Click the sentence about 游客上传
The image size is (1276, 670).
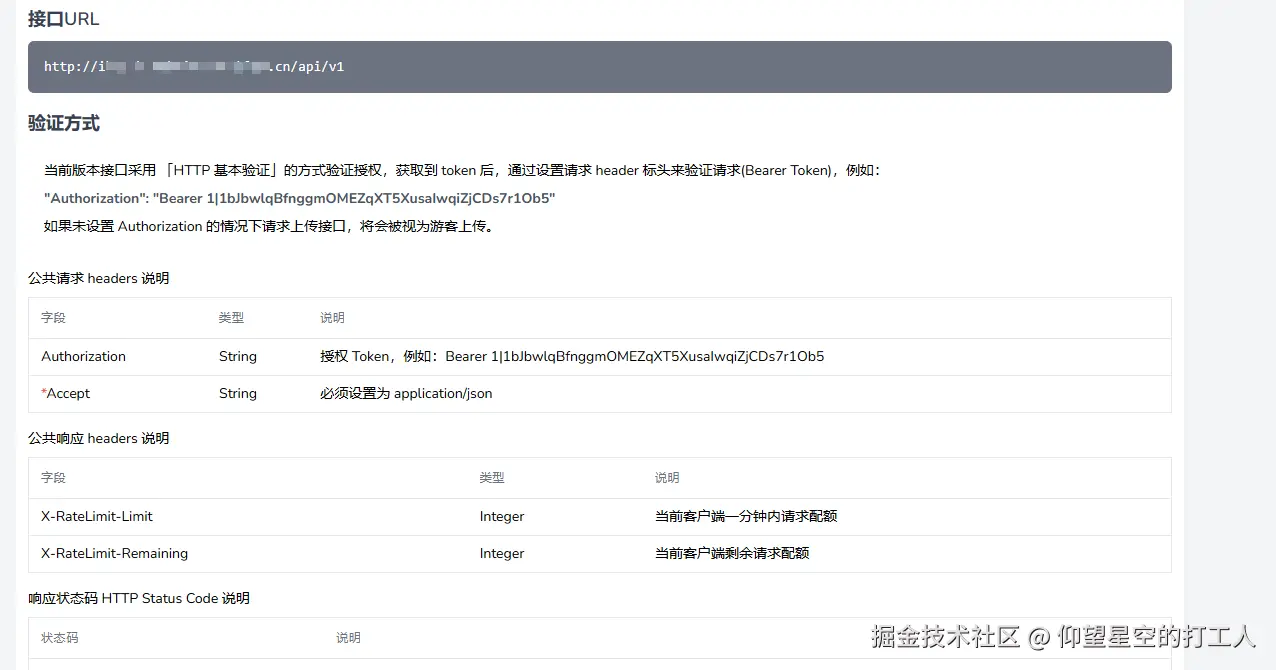point(269,226)
